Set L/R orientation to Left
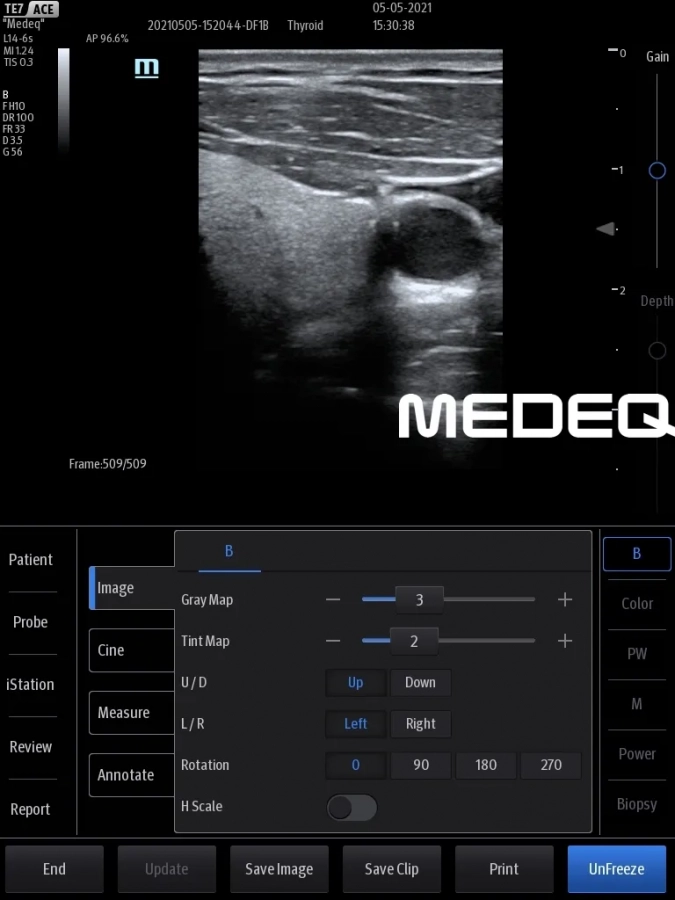 pyautogui.click(x=355, y=724)
